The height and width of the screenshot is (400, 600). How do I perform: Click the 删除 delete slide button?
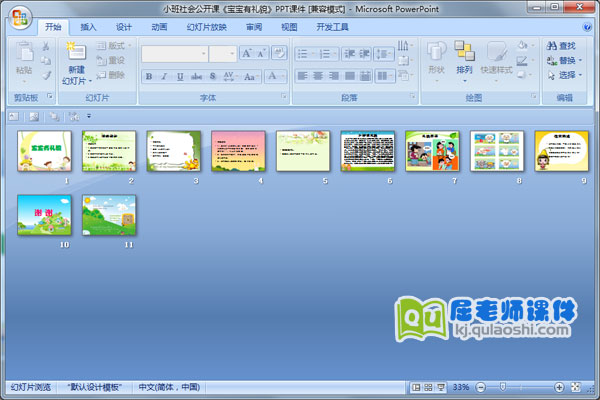[x=111, y=75]
